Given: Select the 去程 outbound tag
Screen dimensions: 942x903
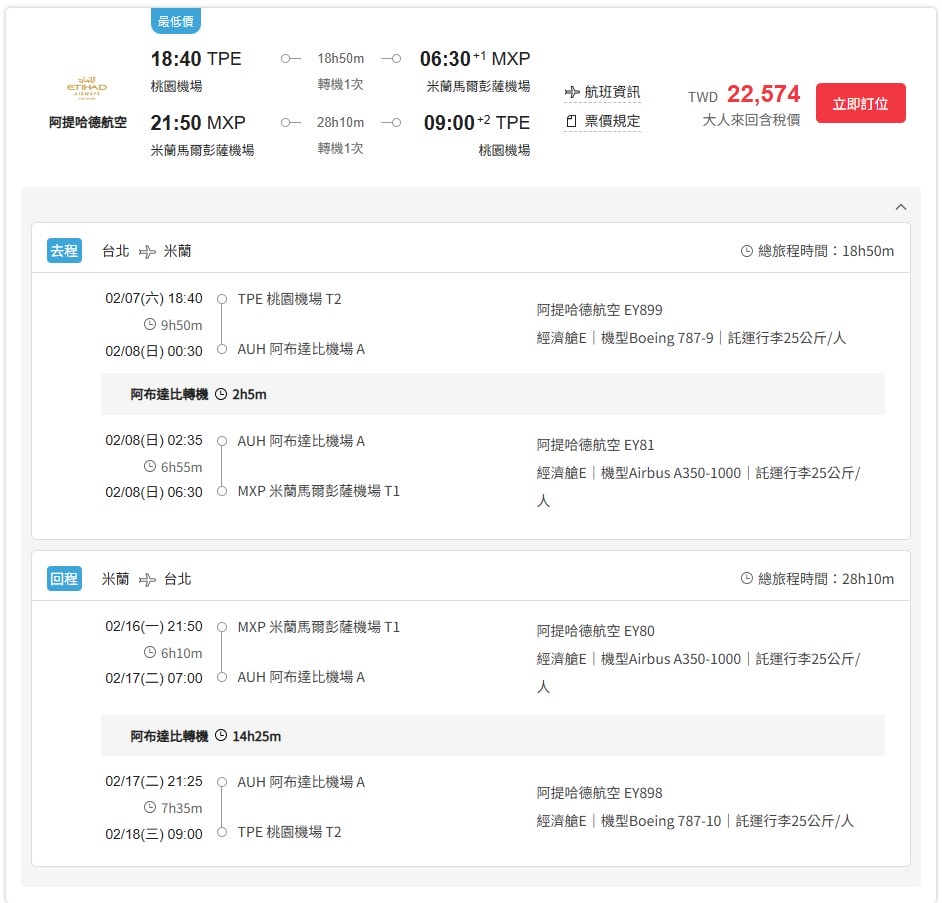Looking at the screenshot, I should [x=64, y=251].
